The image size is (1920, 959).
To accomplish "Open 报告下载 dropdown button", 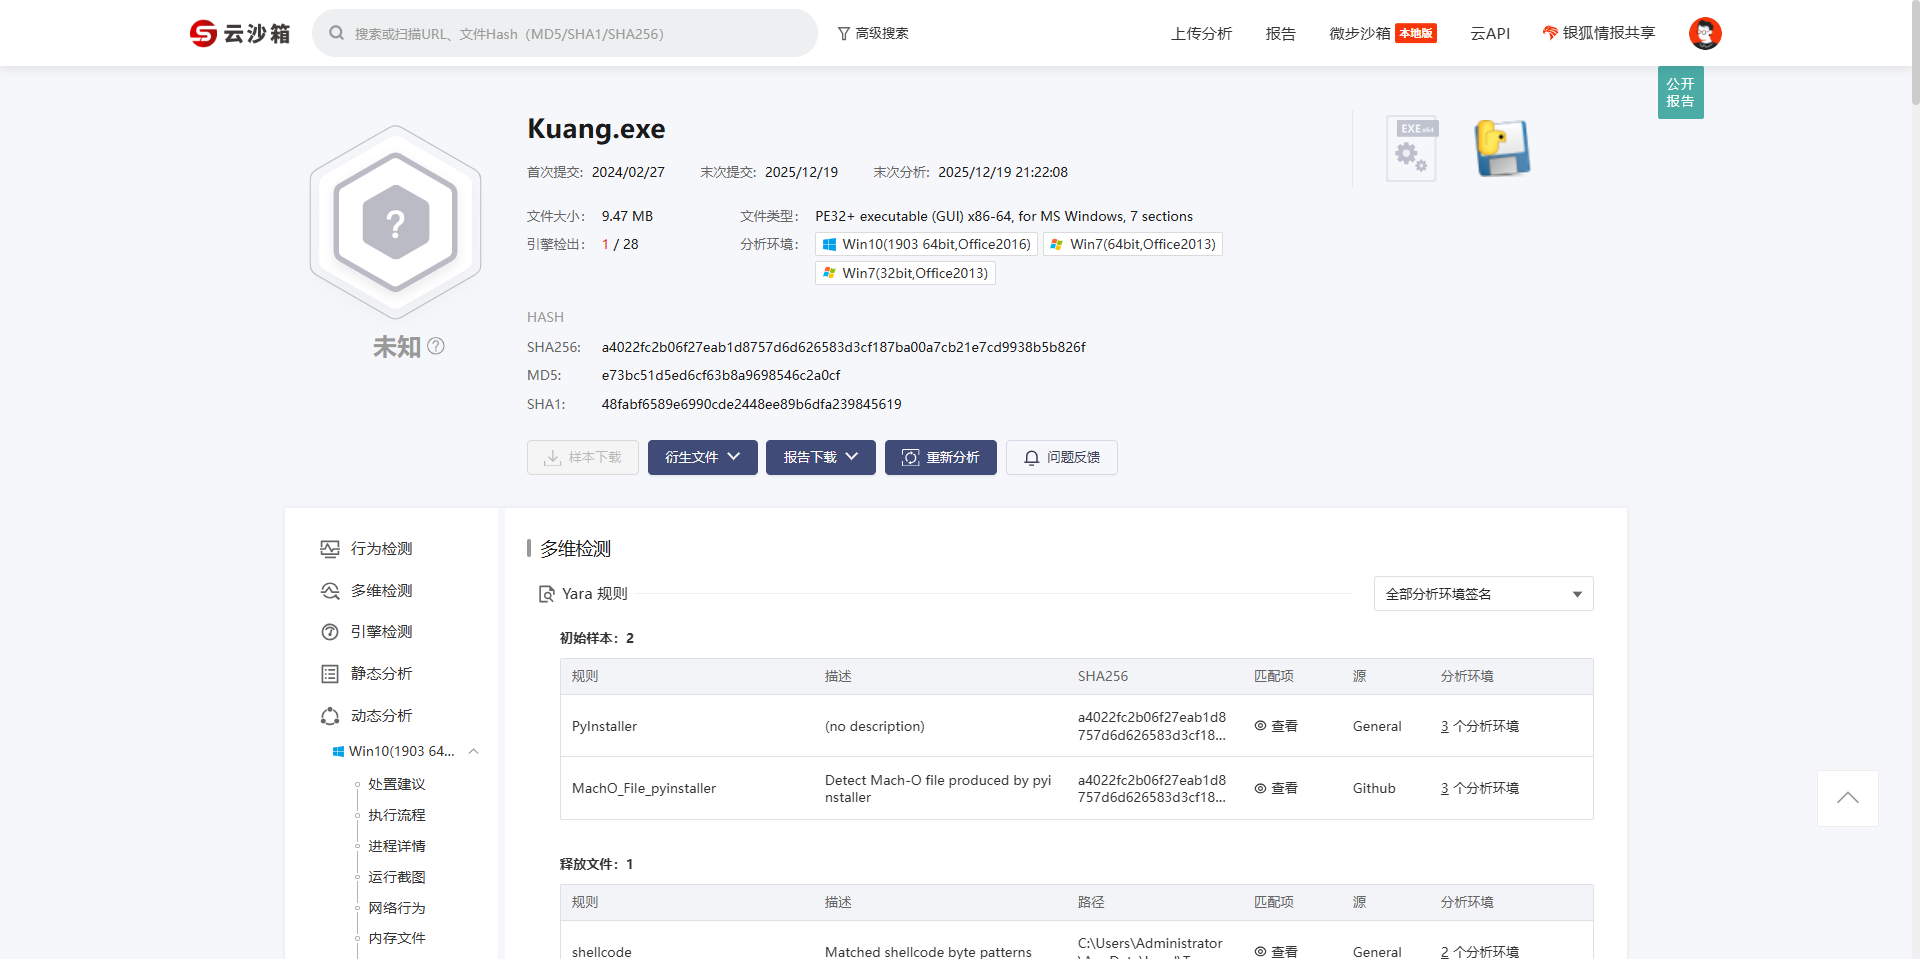I will coord(821,457).
